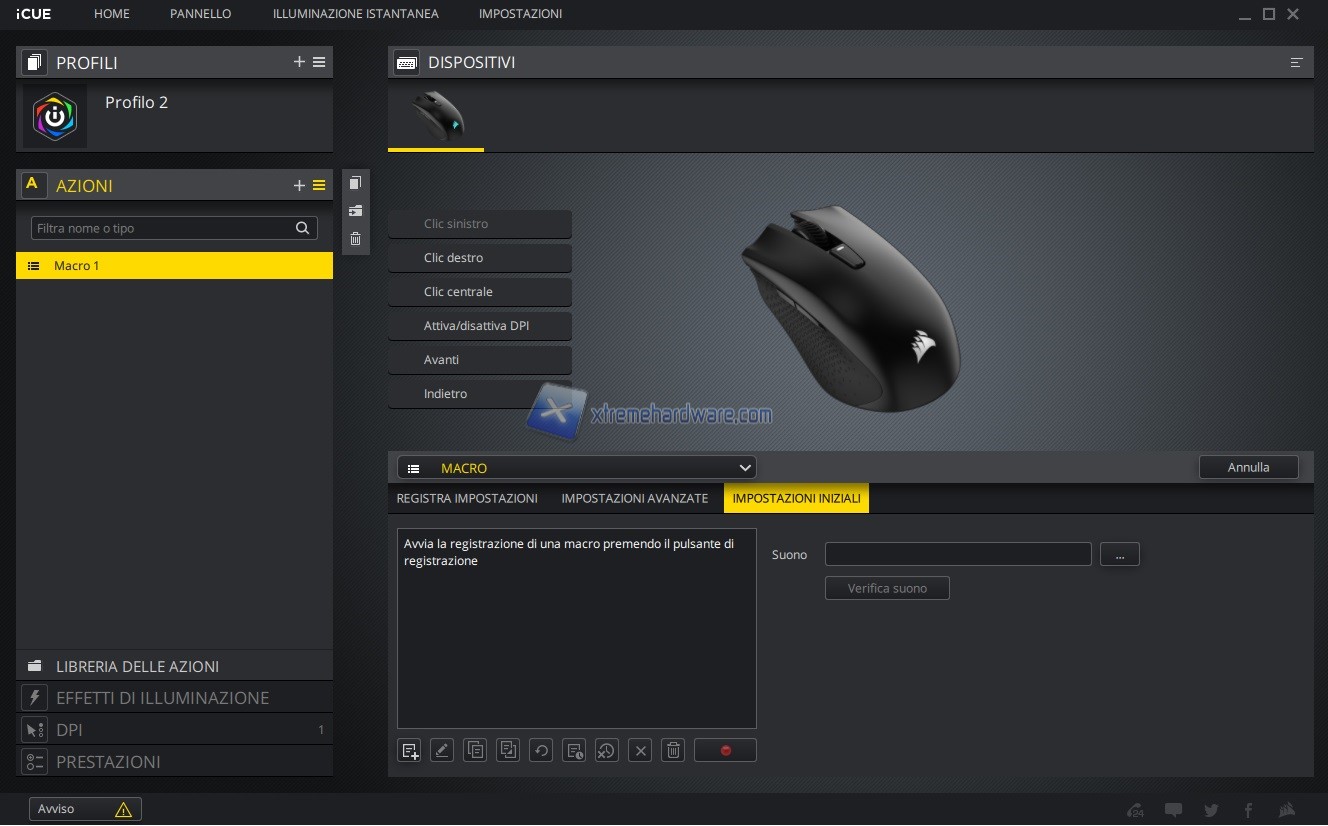Click the trash icon in macro event toolbar
Screen dimensions: 1328x826
tap(673, 750)
